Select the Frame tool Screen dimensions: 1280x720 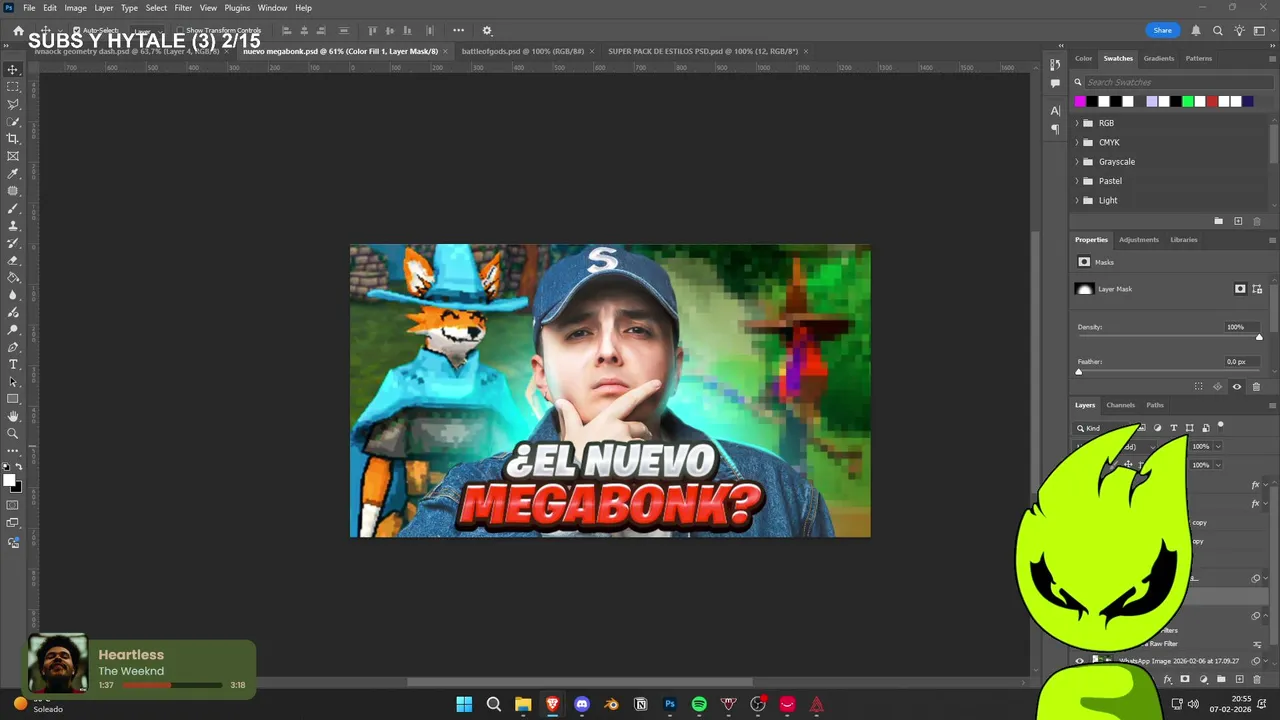tap(13, 156)
